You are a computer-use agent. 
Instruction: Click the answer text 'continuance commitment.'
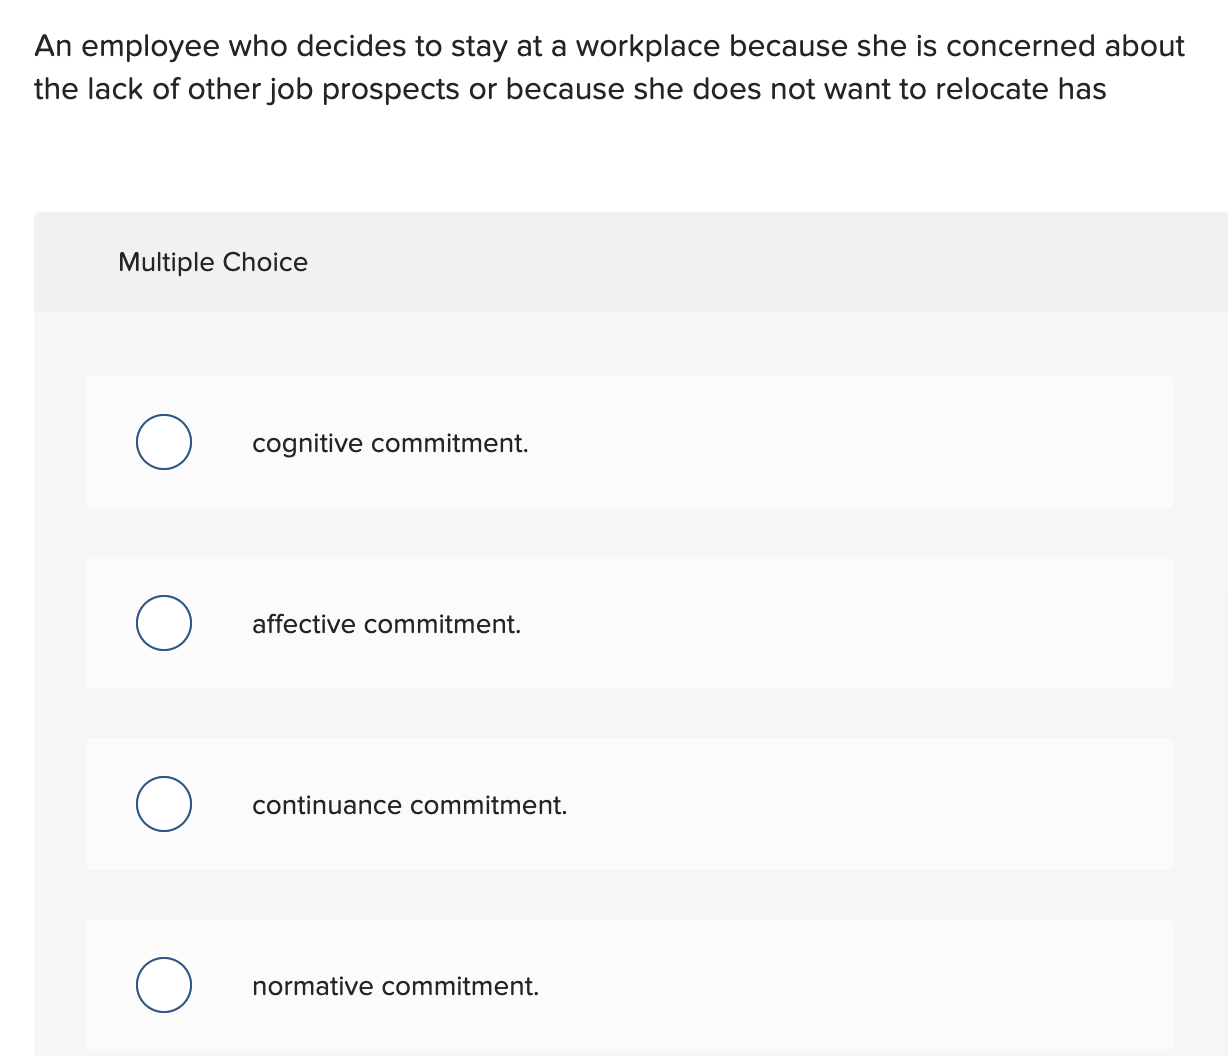409,805
